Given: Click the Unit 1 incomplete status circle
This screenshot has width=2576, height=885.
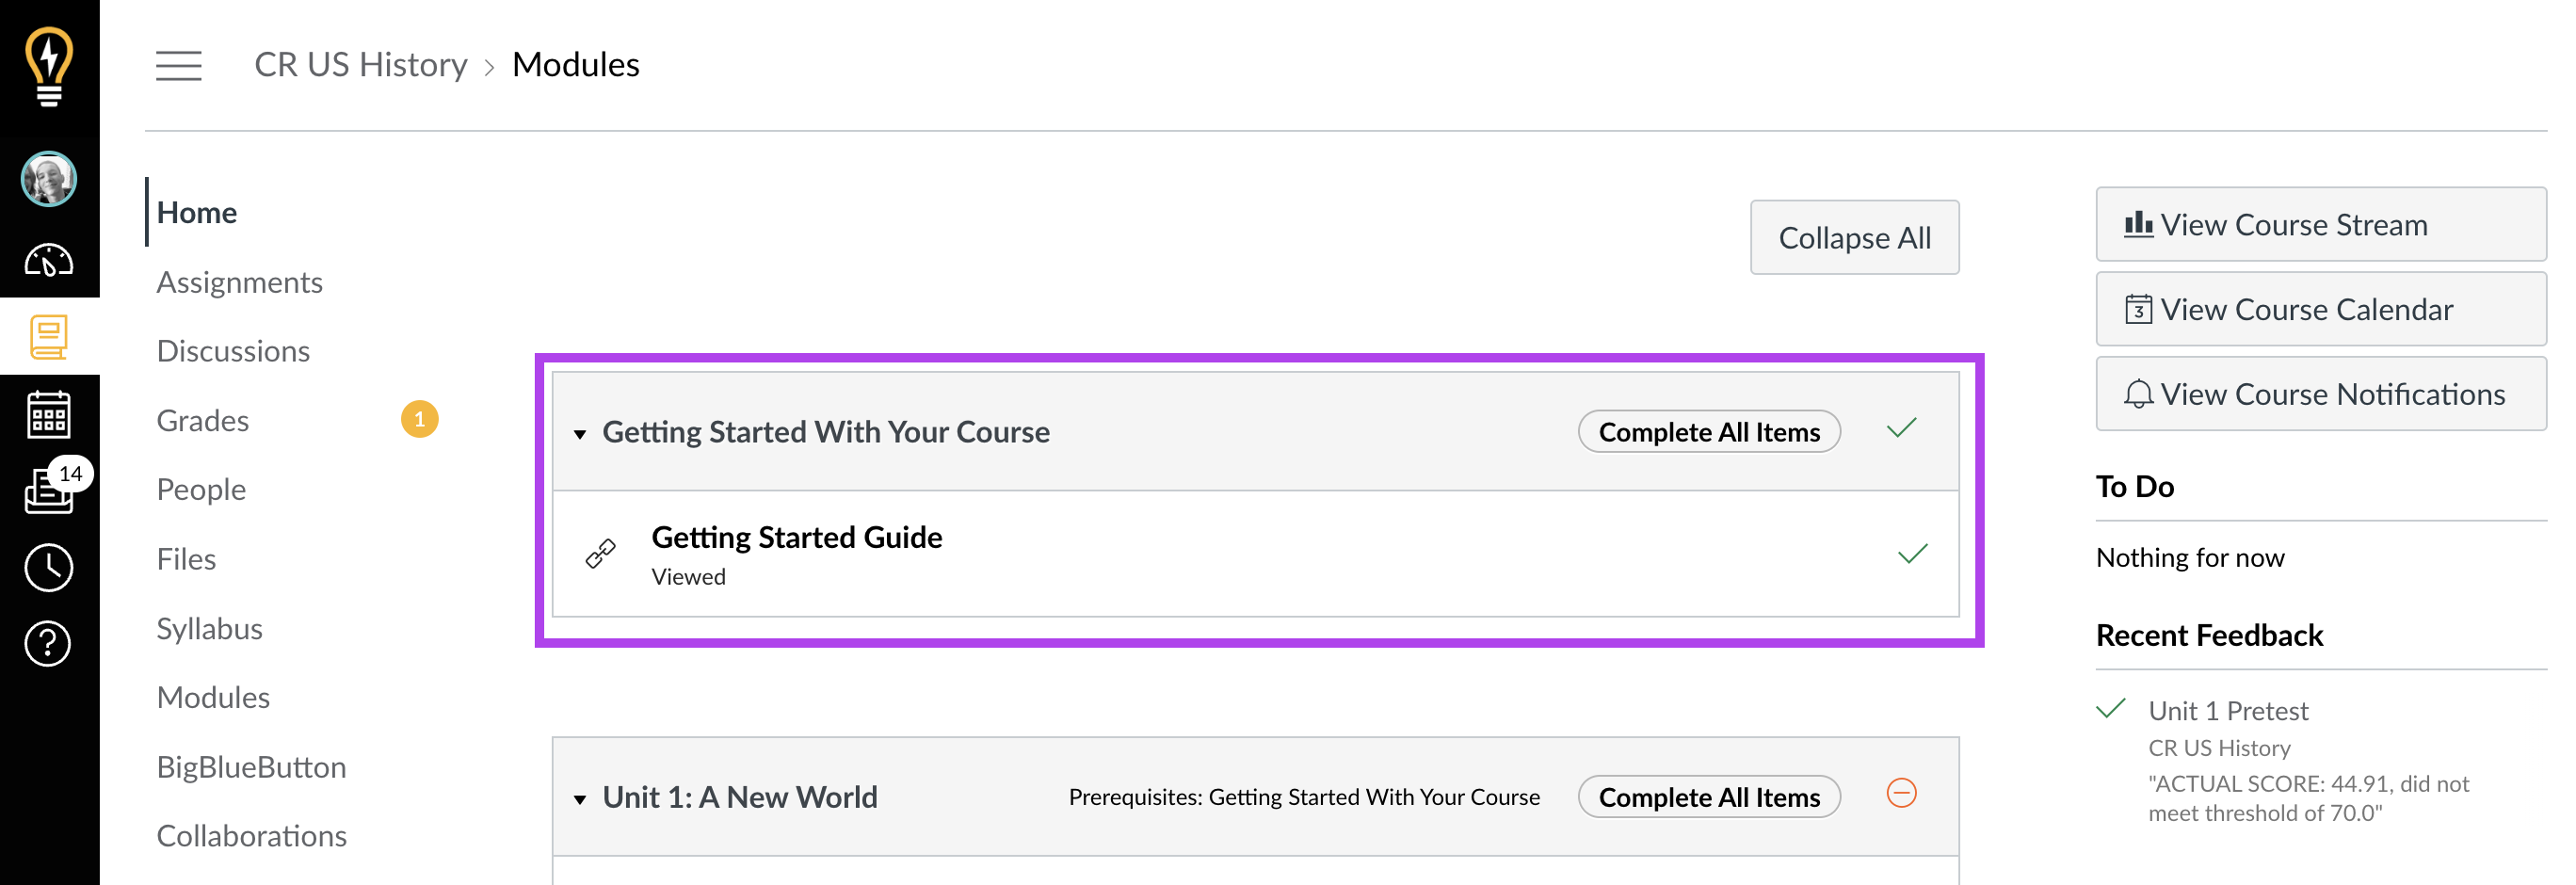Looking at the screenshot, I should click(1901, 793).
